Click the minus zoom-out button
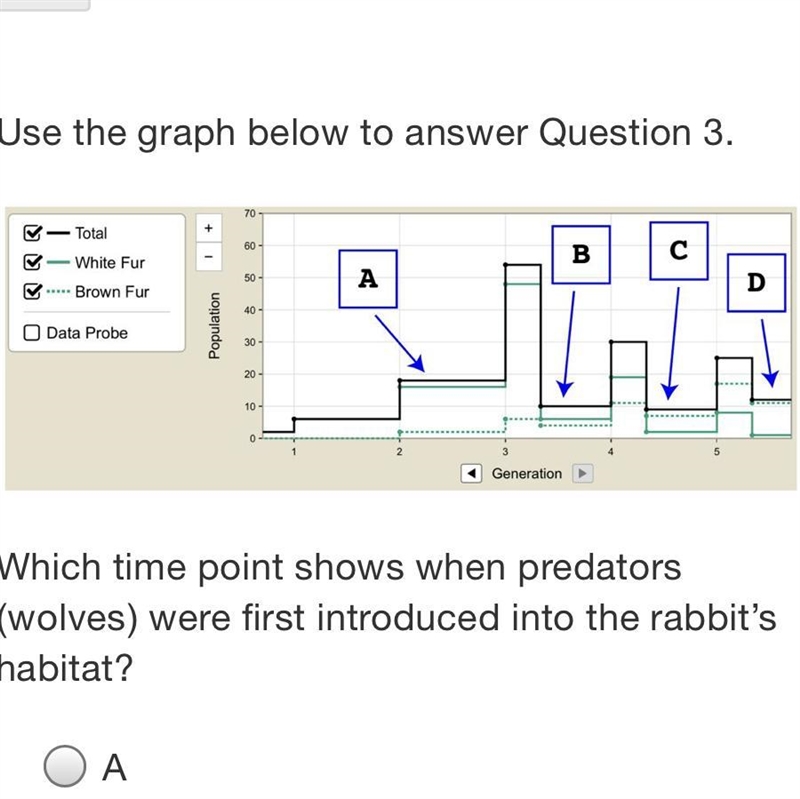800x799 pixels. pyautogui.click(x=209, y=256)
